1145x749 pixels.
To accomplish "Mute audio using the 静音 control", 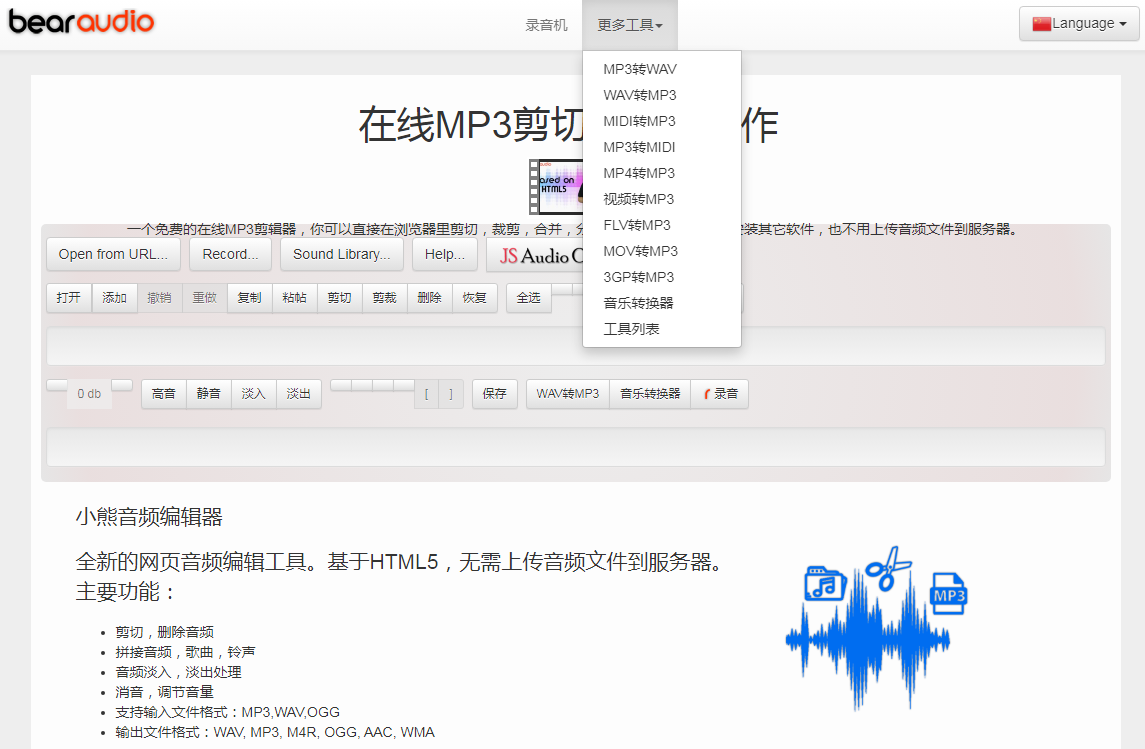I will click(x=208, y=393).
